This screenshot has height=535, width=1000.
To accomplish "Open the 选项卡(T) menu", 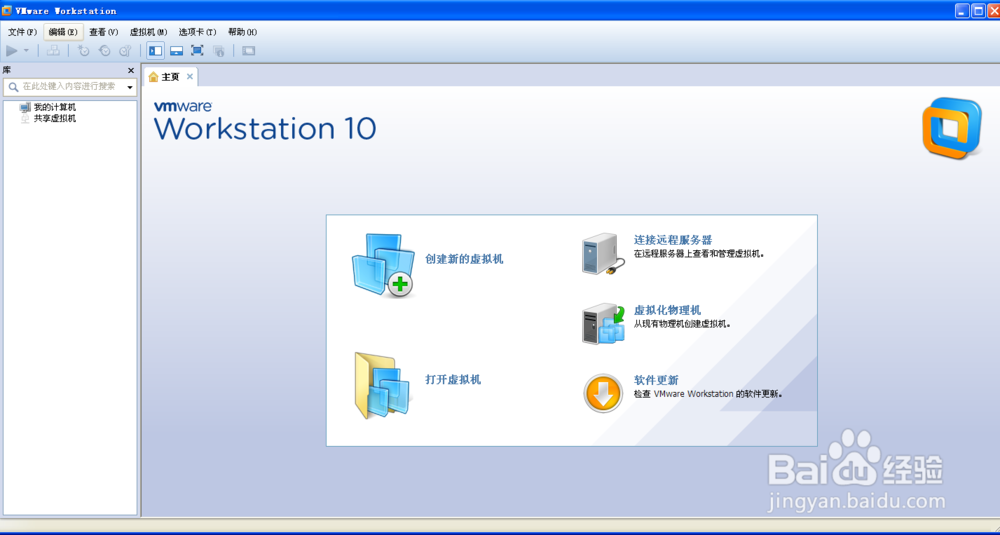I will [x=198, y=32].
